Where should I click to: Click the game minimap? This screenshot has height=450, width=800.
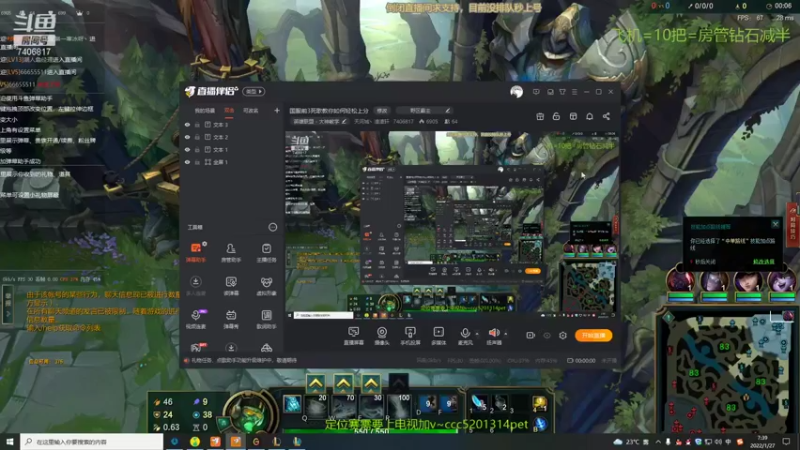coord(728,372)
